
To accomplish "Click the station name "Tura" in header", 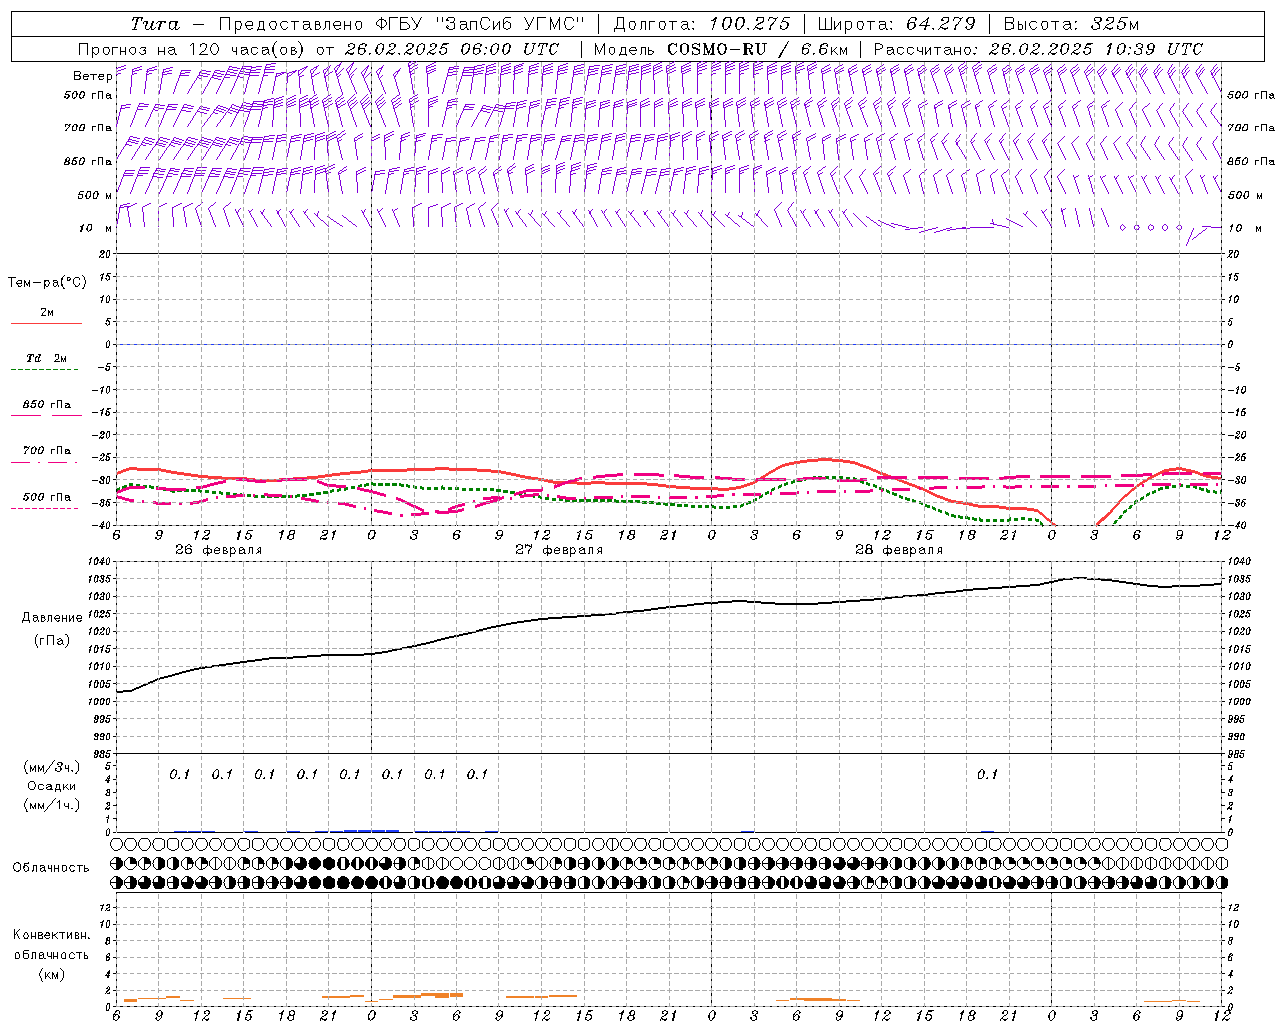I will tap(155, 24).
